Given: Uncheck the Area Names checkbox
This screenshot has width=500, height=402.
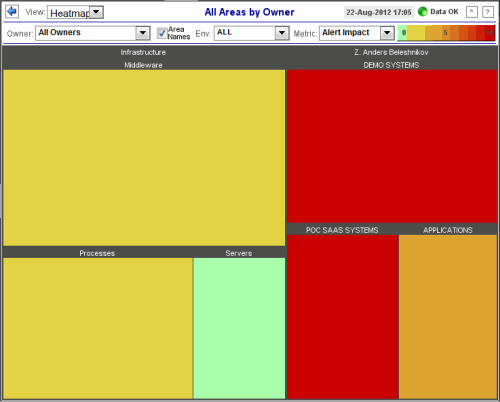Looking at the screenshot, I should click(162, 33).
